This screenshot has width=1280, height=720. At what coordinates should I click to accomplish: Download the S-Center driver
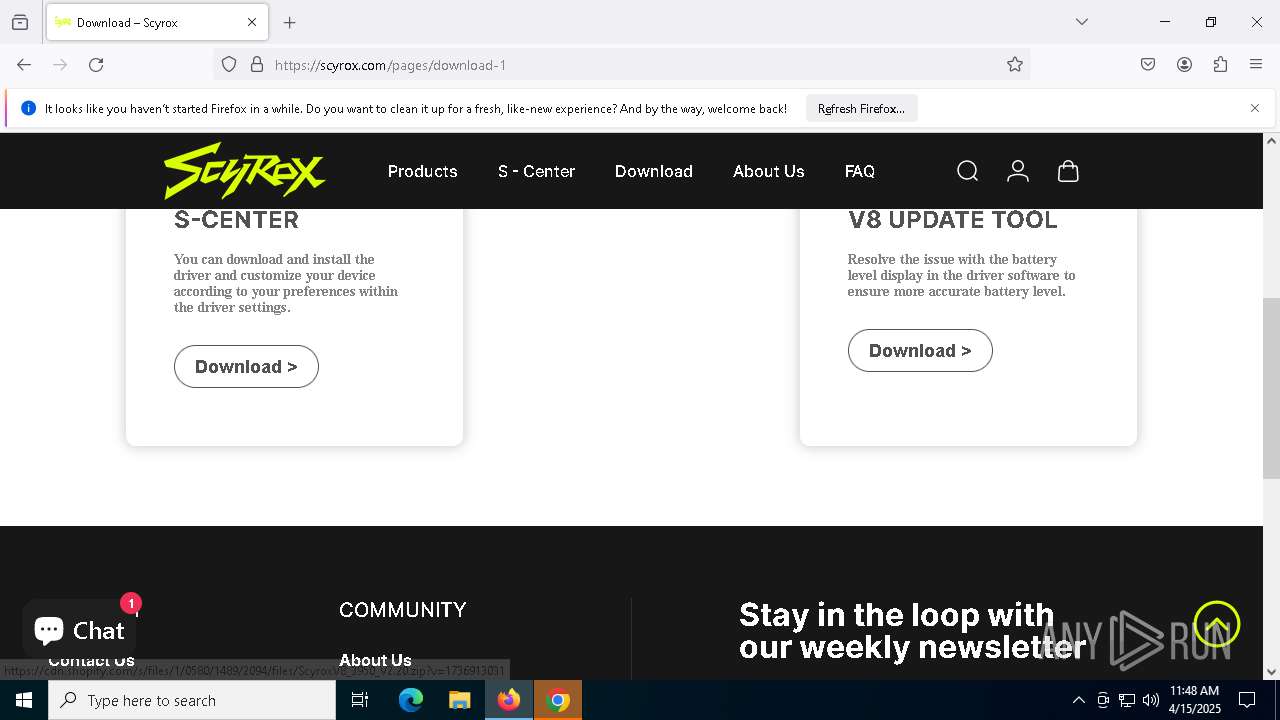tap(246, 367)
